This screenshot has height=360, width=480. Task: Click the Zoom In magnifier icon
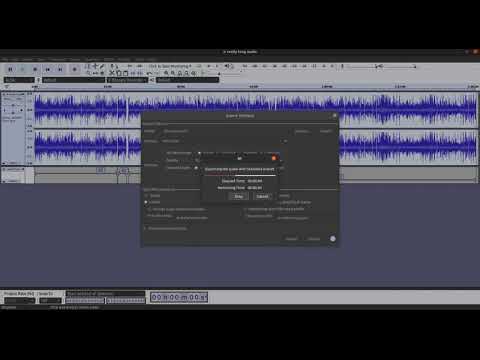pos(166,73)
